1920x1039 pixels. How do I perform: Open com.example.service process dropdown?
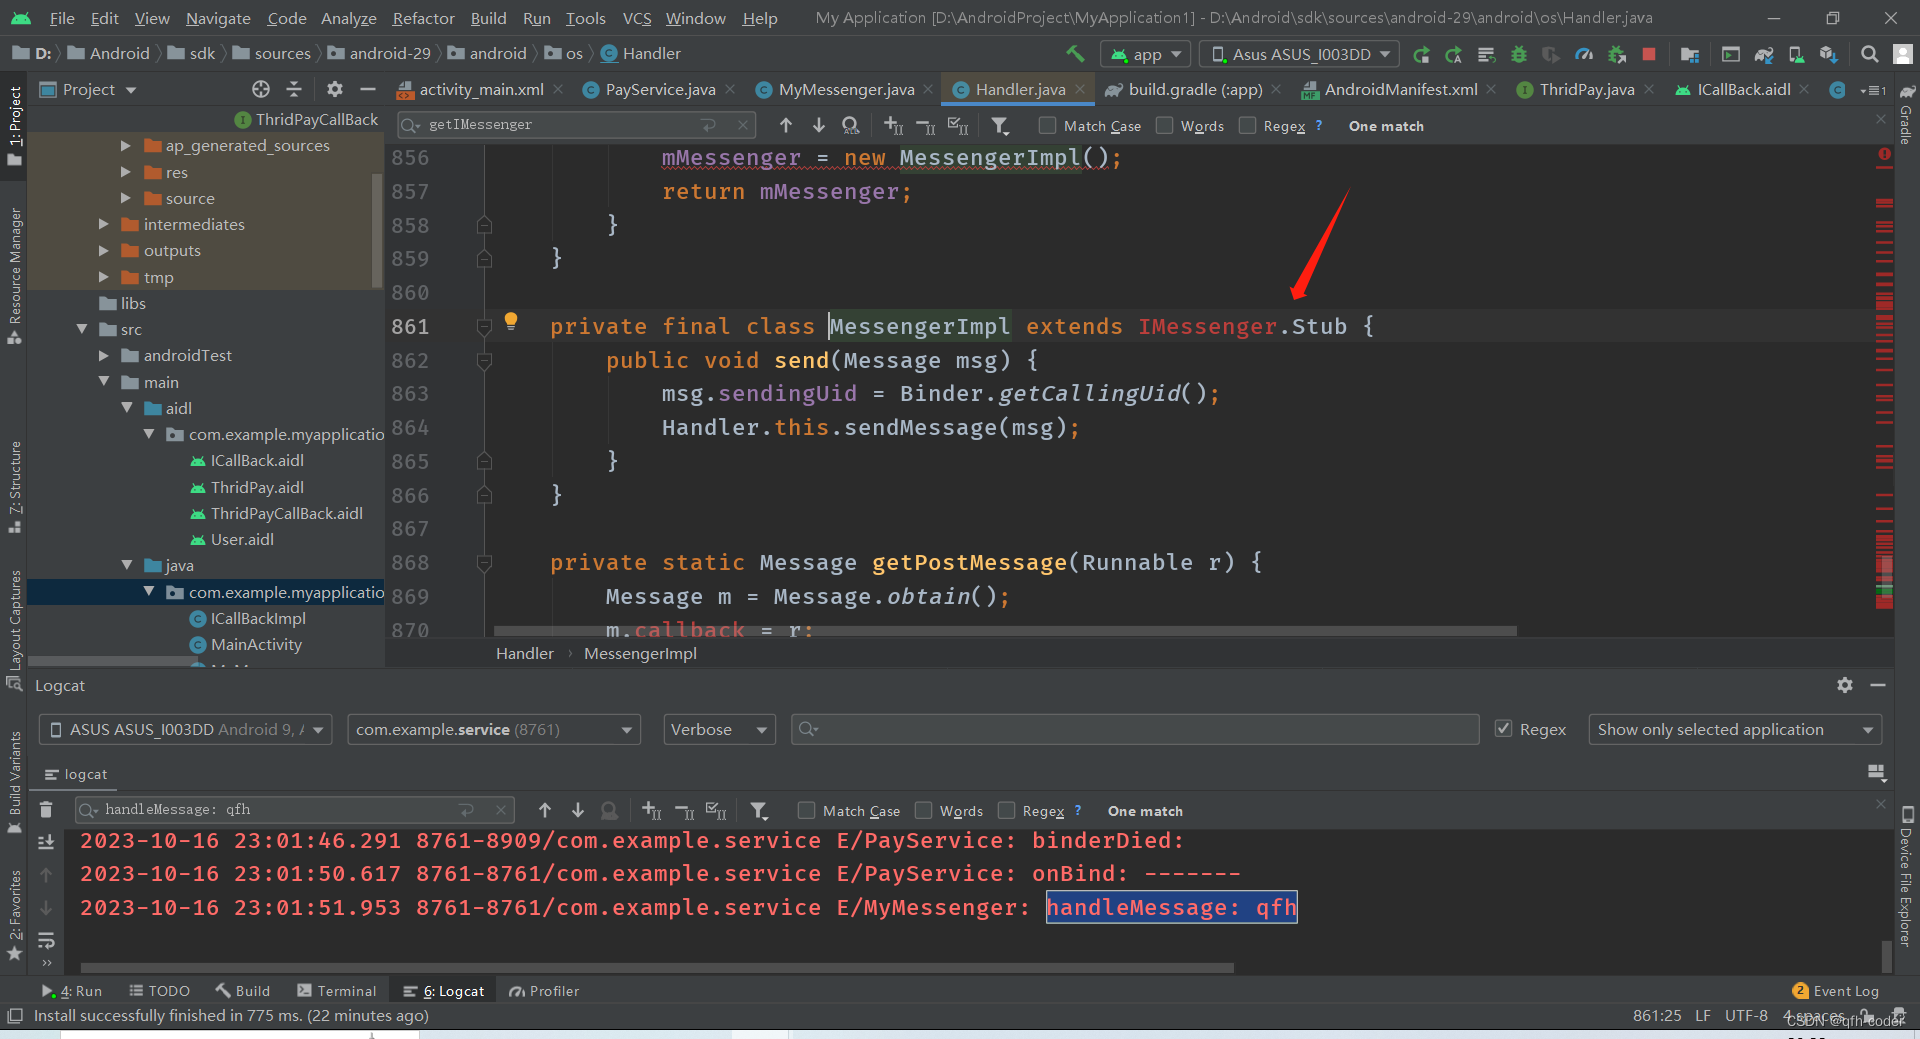(x=494, y=729)
